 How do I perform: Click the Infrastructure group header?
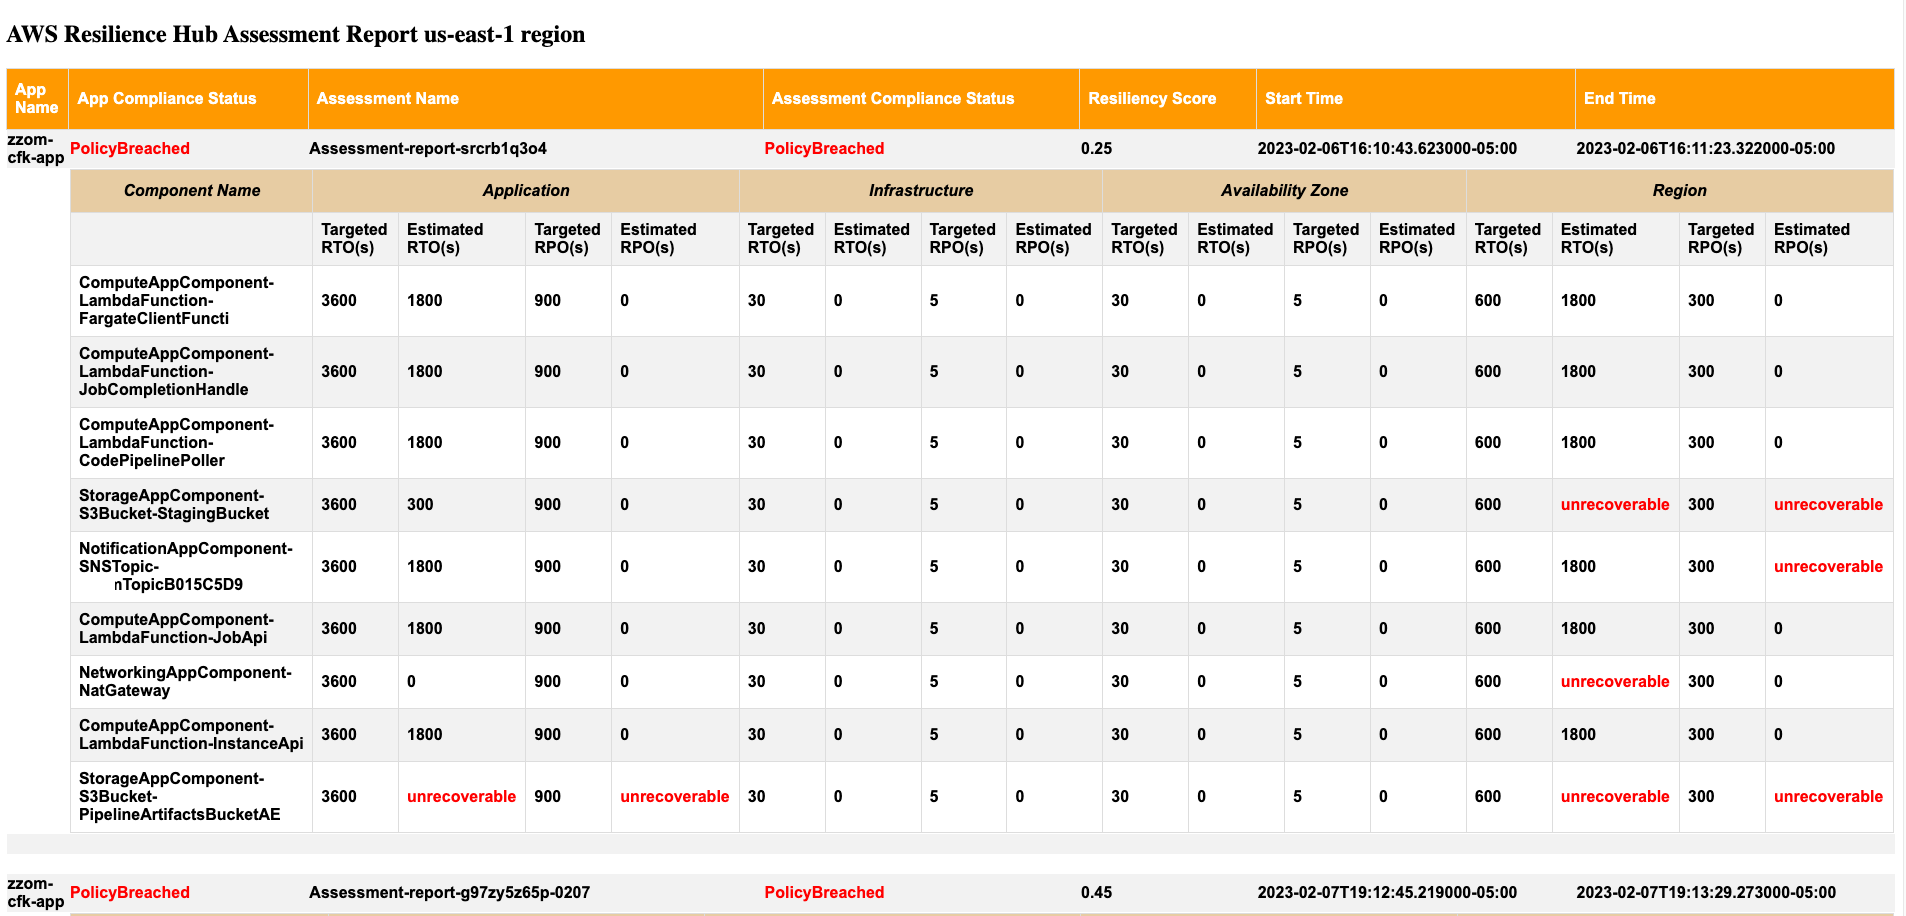point(921,191)
